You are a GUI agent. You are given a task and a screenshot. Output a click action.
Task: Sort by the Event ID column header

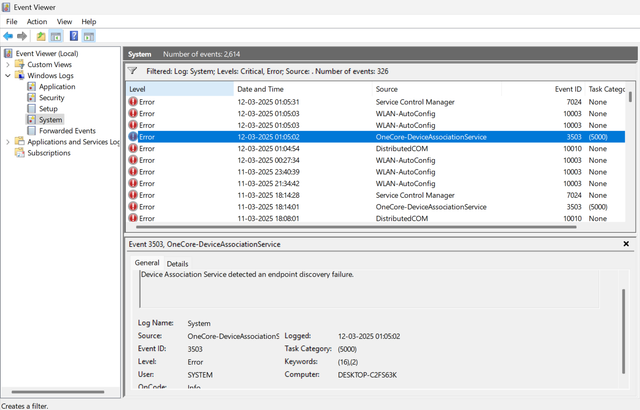pos(543,89)
